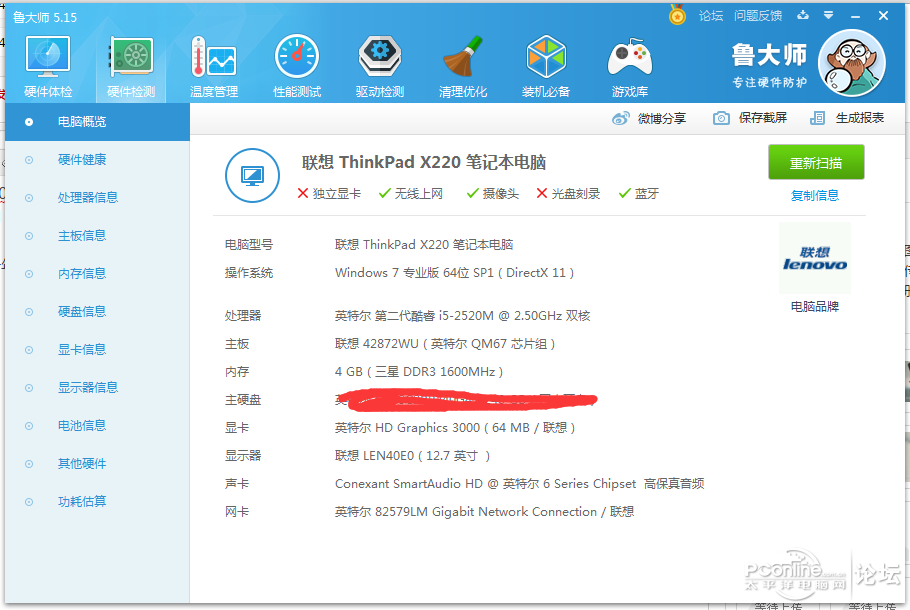Click the HD Graphics 3000 value
910x610 pixels.
tap(455, 428)
